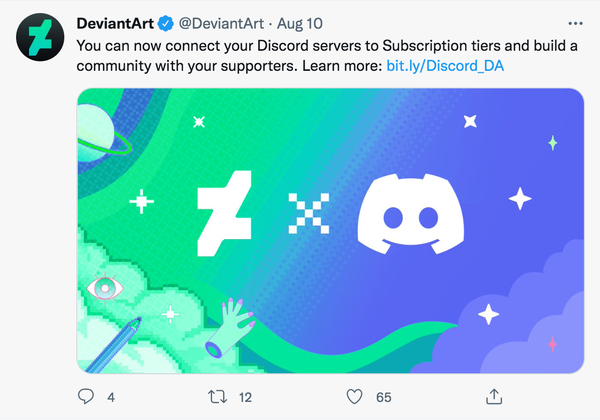The image size is (600, 420).
Task: Open the tweet's three-dot more menu
Action: pos(572,22)
